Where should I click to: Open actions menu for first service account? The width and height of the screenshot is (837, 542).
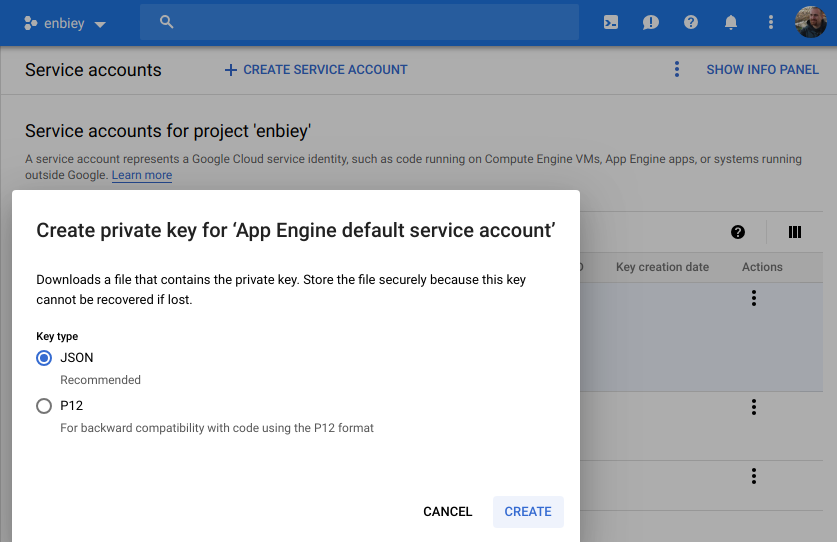754,298
